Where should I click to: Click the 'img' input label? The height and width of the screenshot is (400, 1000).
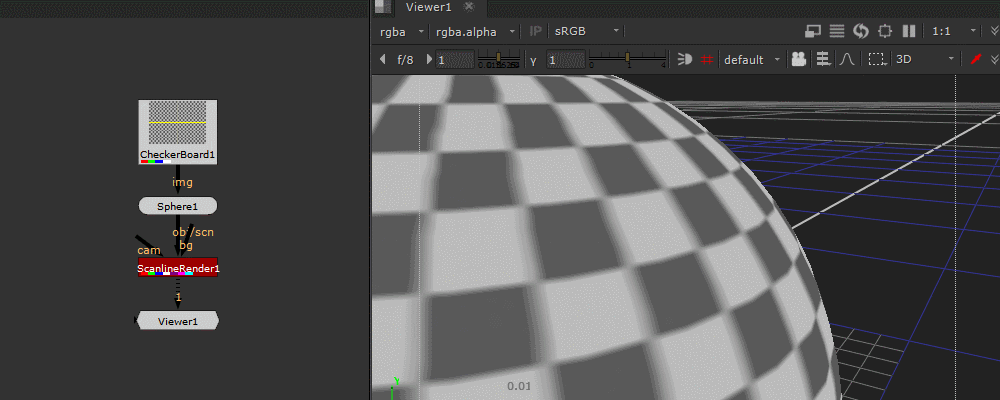point(182,182)
